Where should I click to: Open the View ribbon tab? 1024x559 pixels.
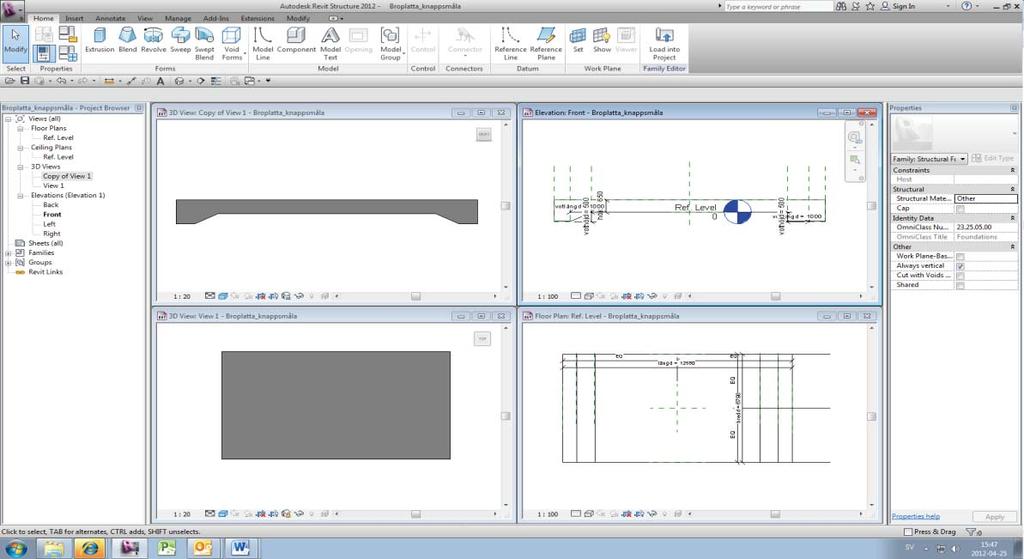[145, 18]
